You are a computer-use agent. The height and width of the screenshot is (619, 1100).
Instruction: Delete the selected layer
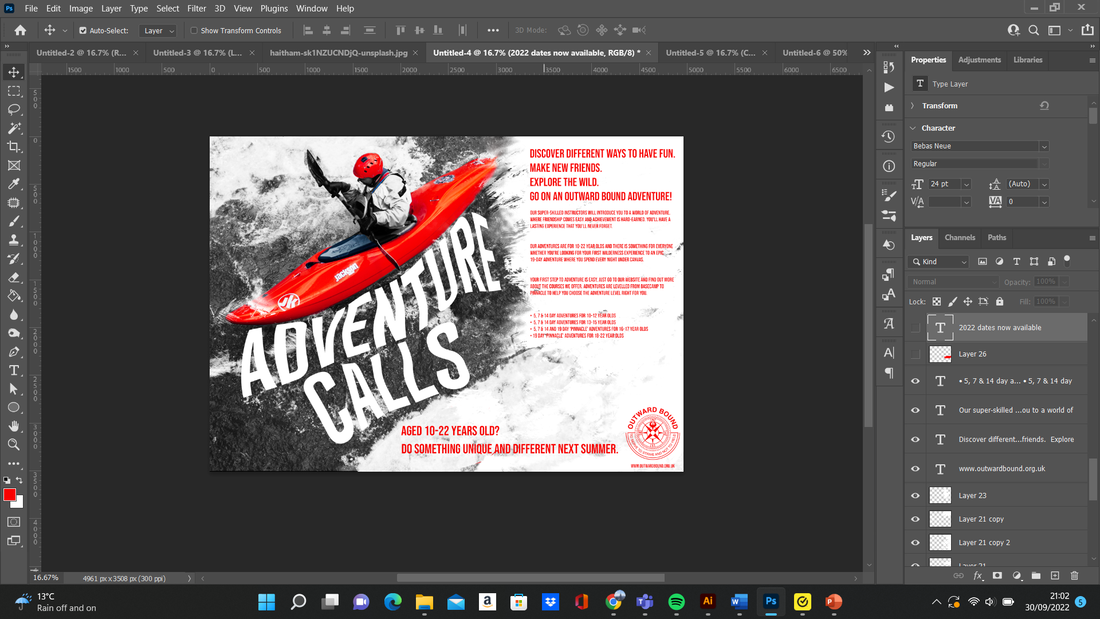1074,575
